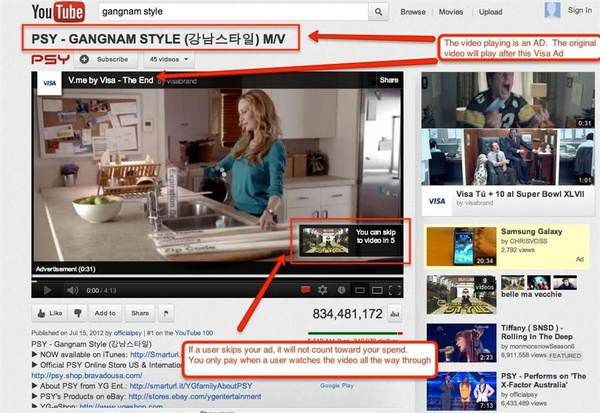Click the VISA logo in the sidebar card
This screenshot has width=600, height=413.
click(437, 201)
